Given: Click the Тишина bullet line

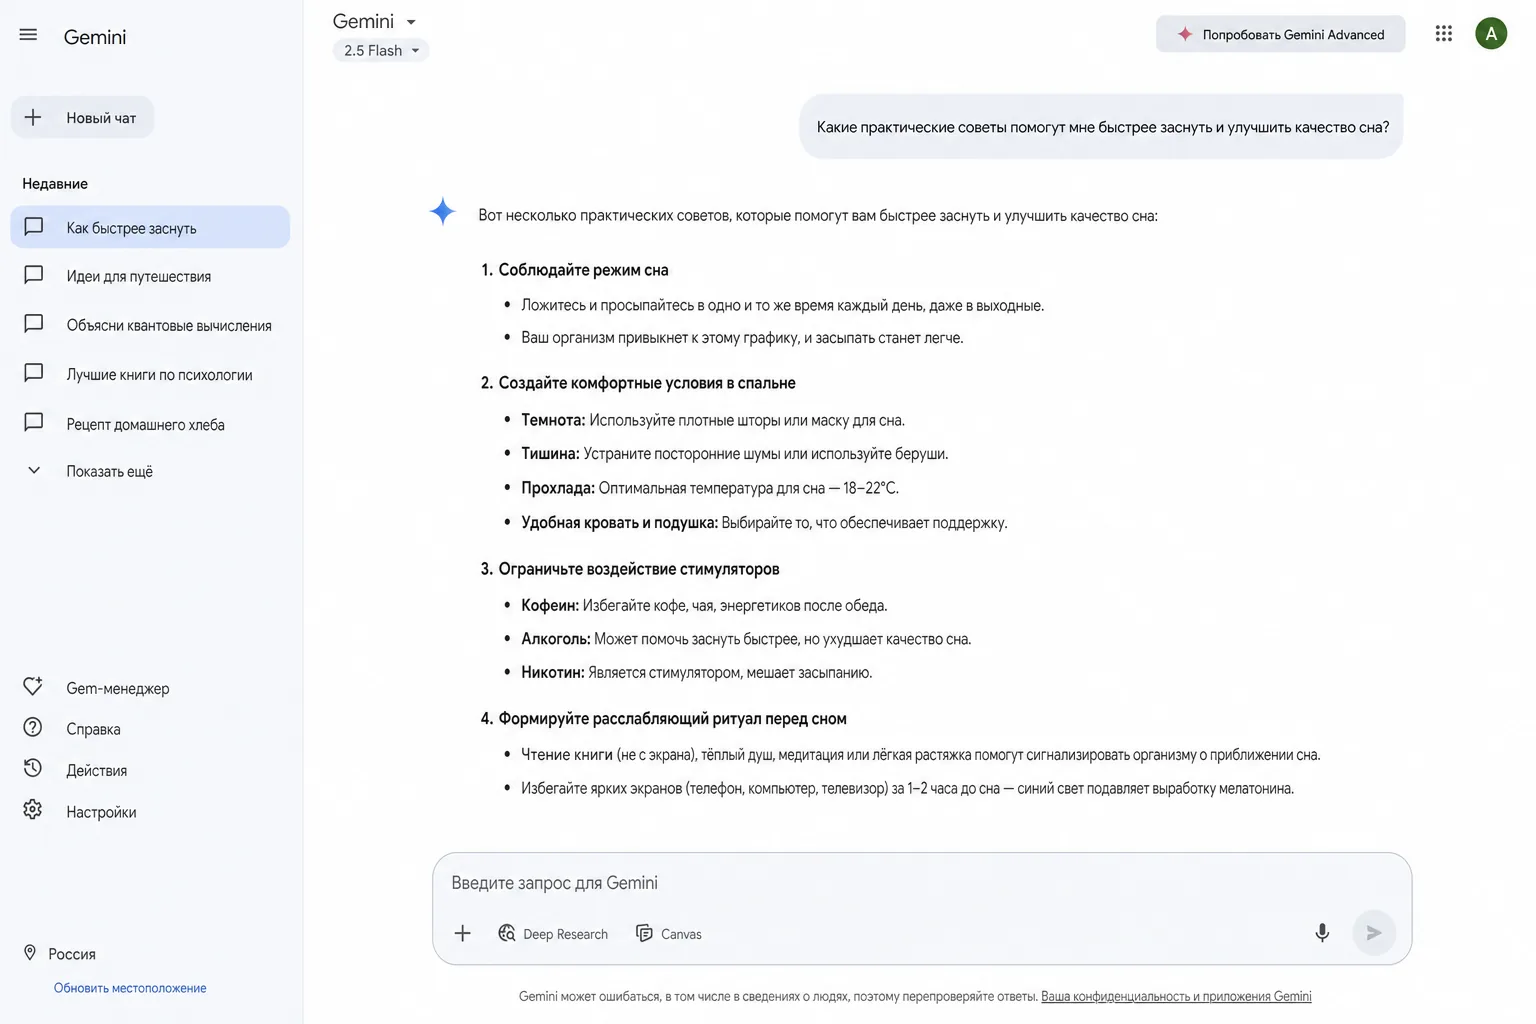Looking at the screenshot, I should pyautogui.click(x=734, y=453).
